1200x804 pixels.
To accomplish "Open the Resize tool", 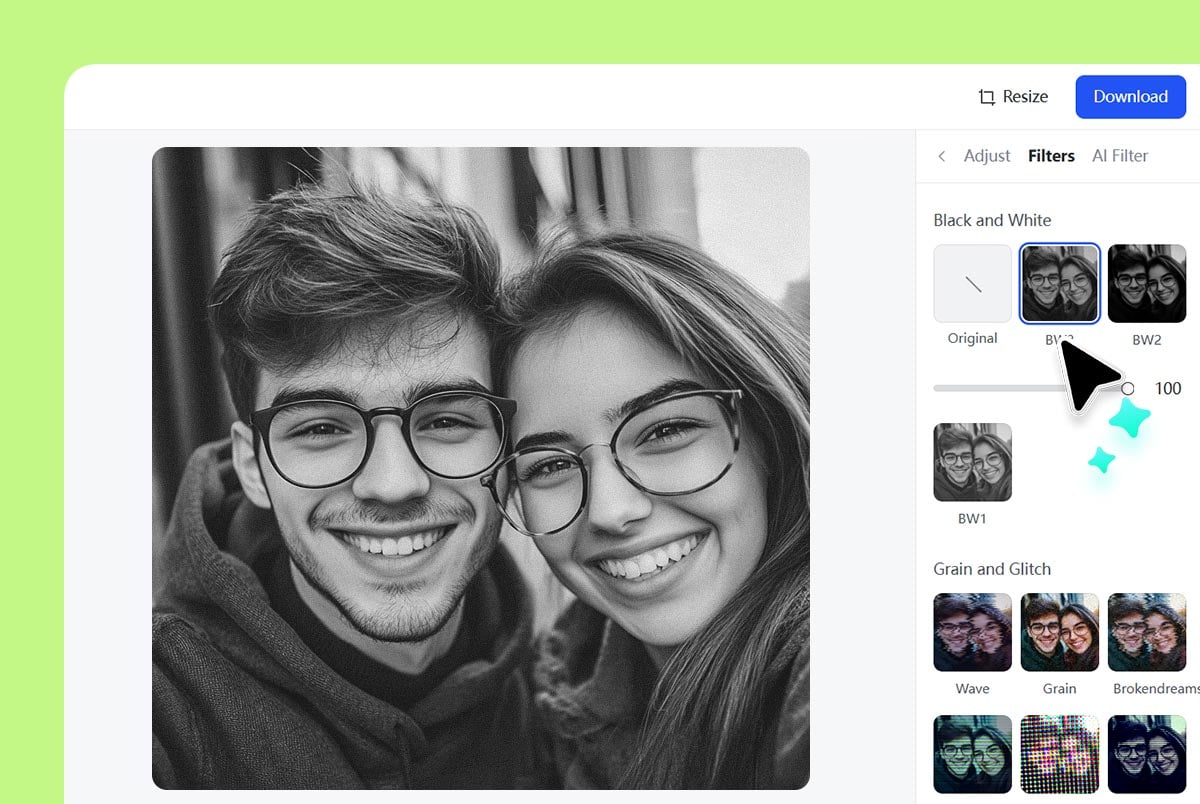I will tap(1013, 97).
